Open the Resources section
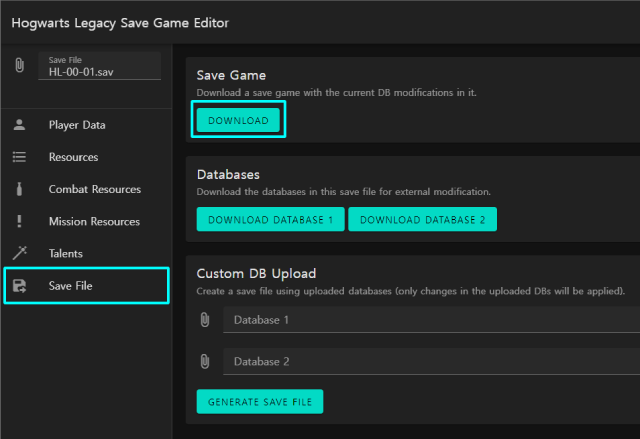 [87, 157]
